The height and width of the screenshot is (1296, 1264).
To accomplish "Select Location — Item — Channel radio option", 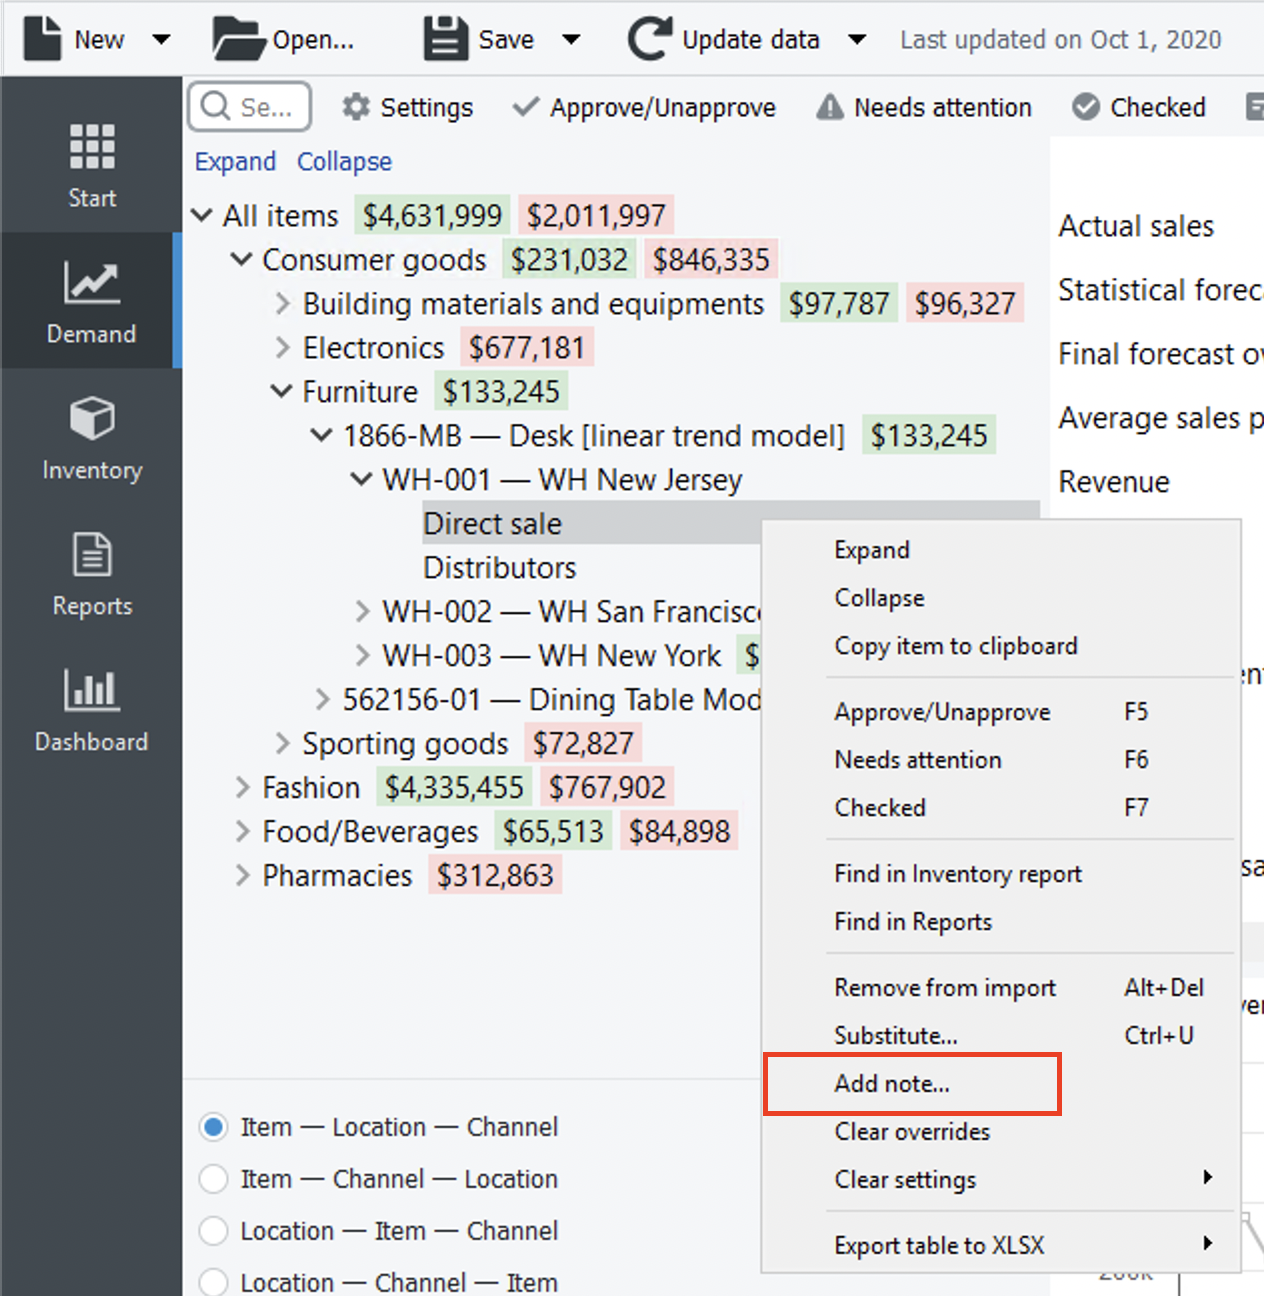I will pyautogui.click(x=214, y=1231).
